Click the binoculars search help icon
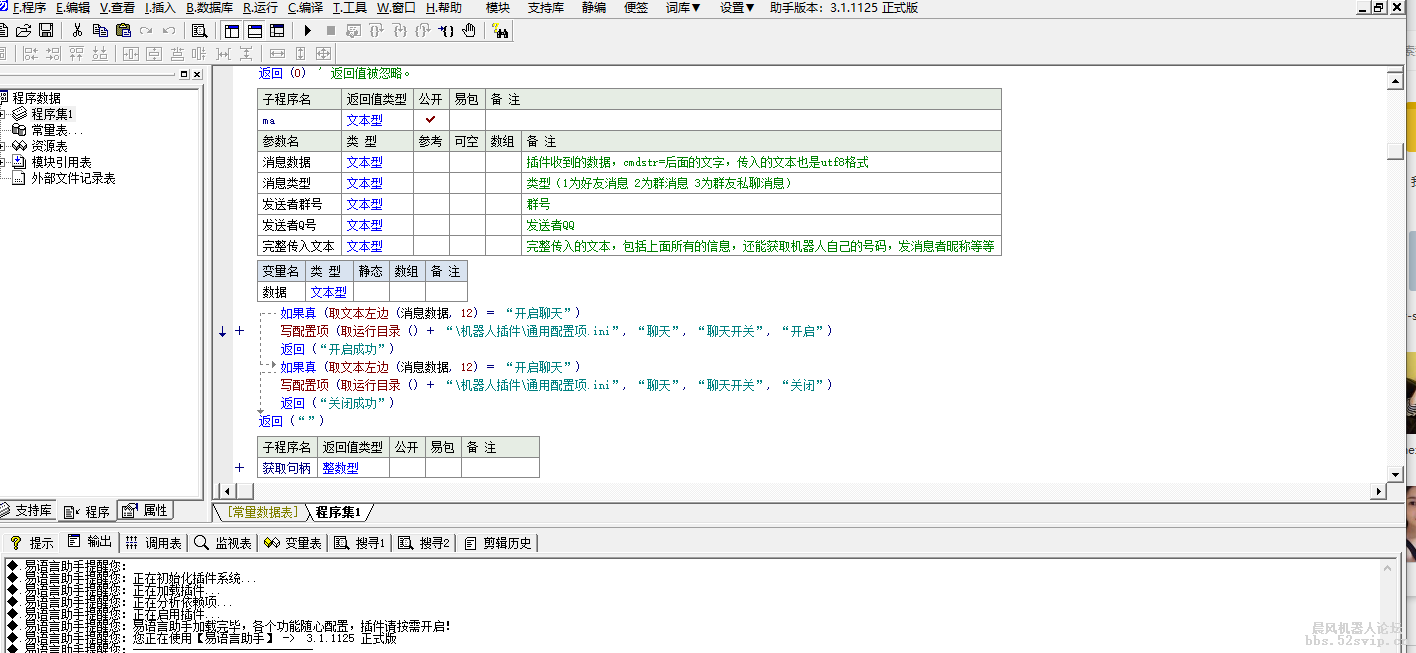The image size is (1416, 653). pos(501,31)
